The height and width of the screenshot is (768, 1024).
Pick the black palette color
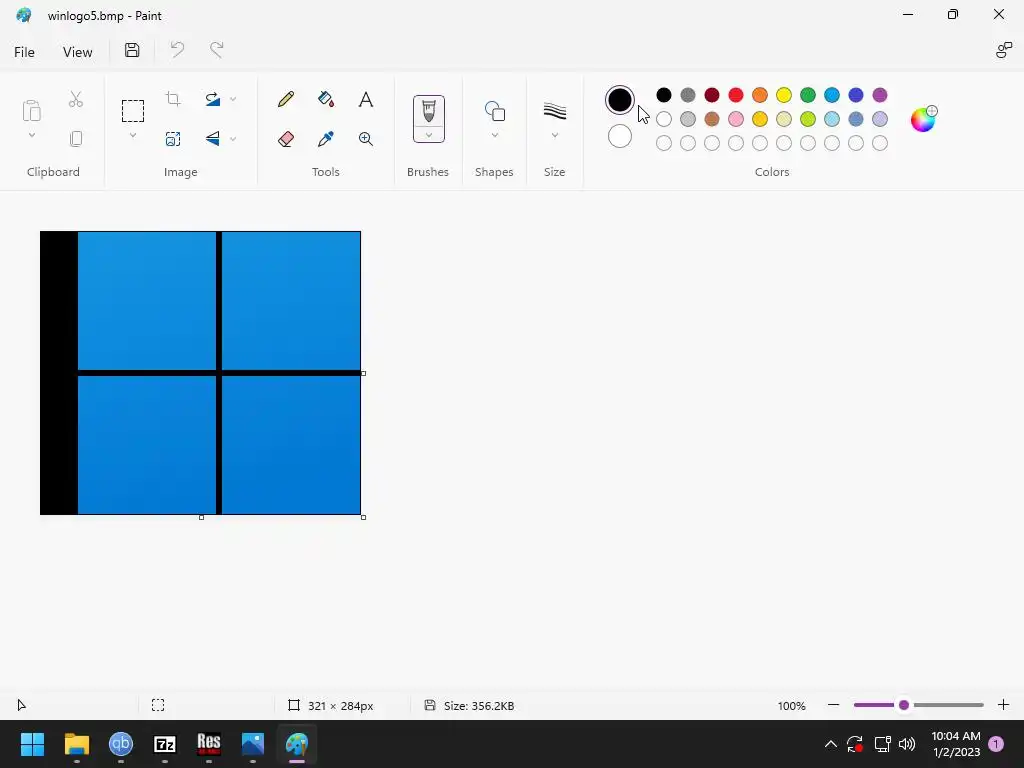pyautogui.click(x=664, y=95)
